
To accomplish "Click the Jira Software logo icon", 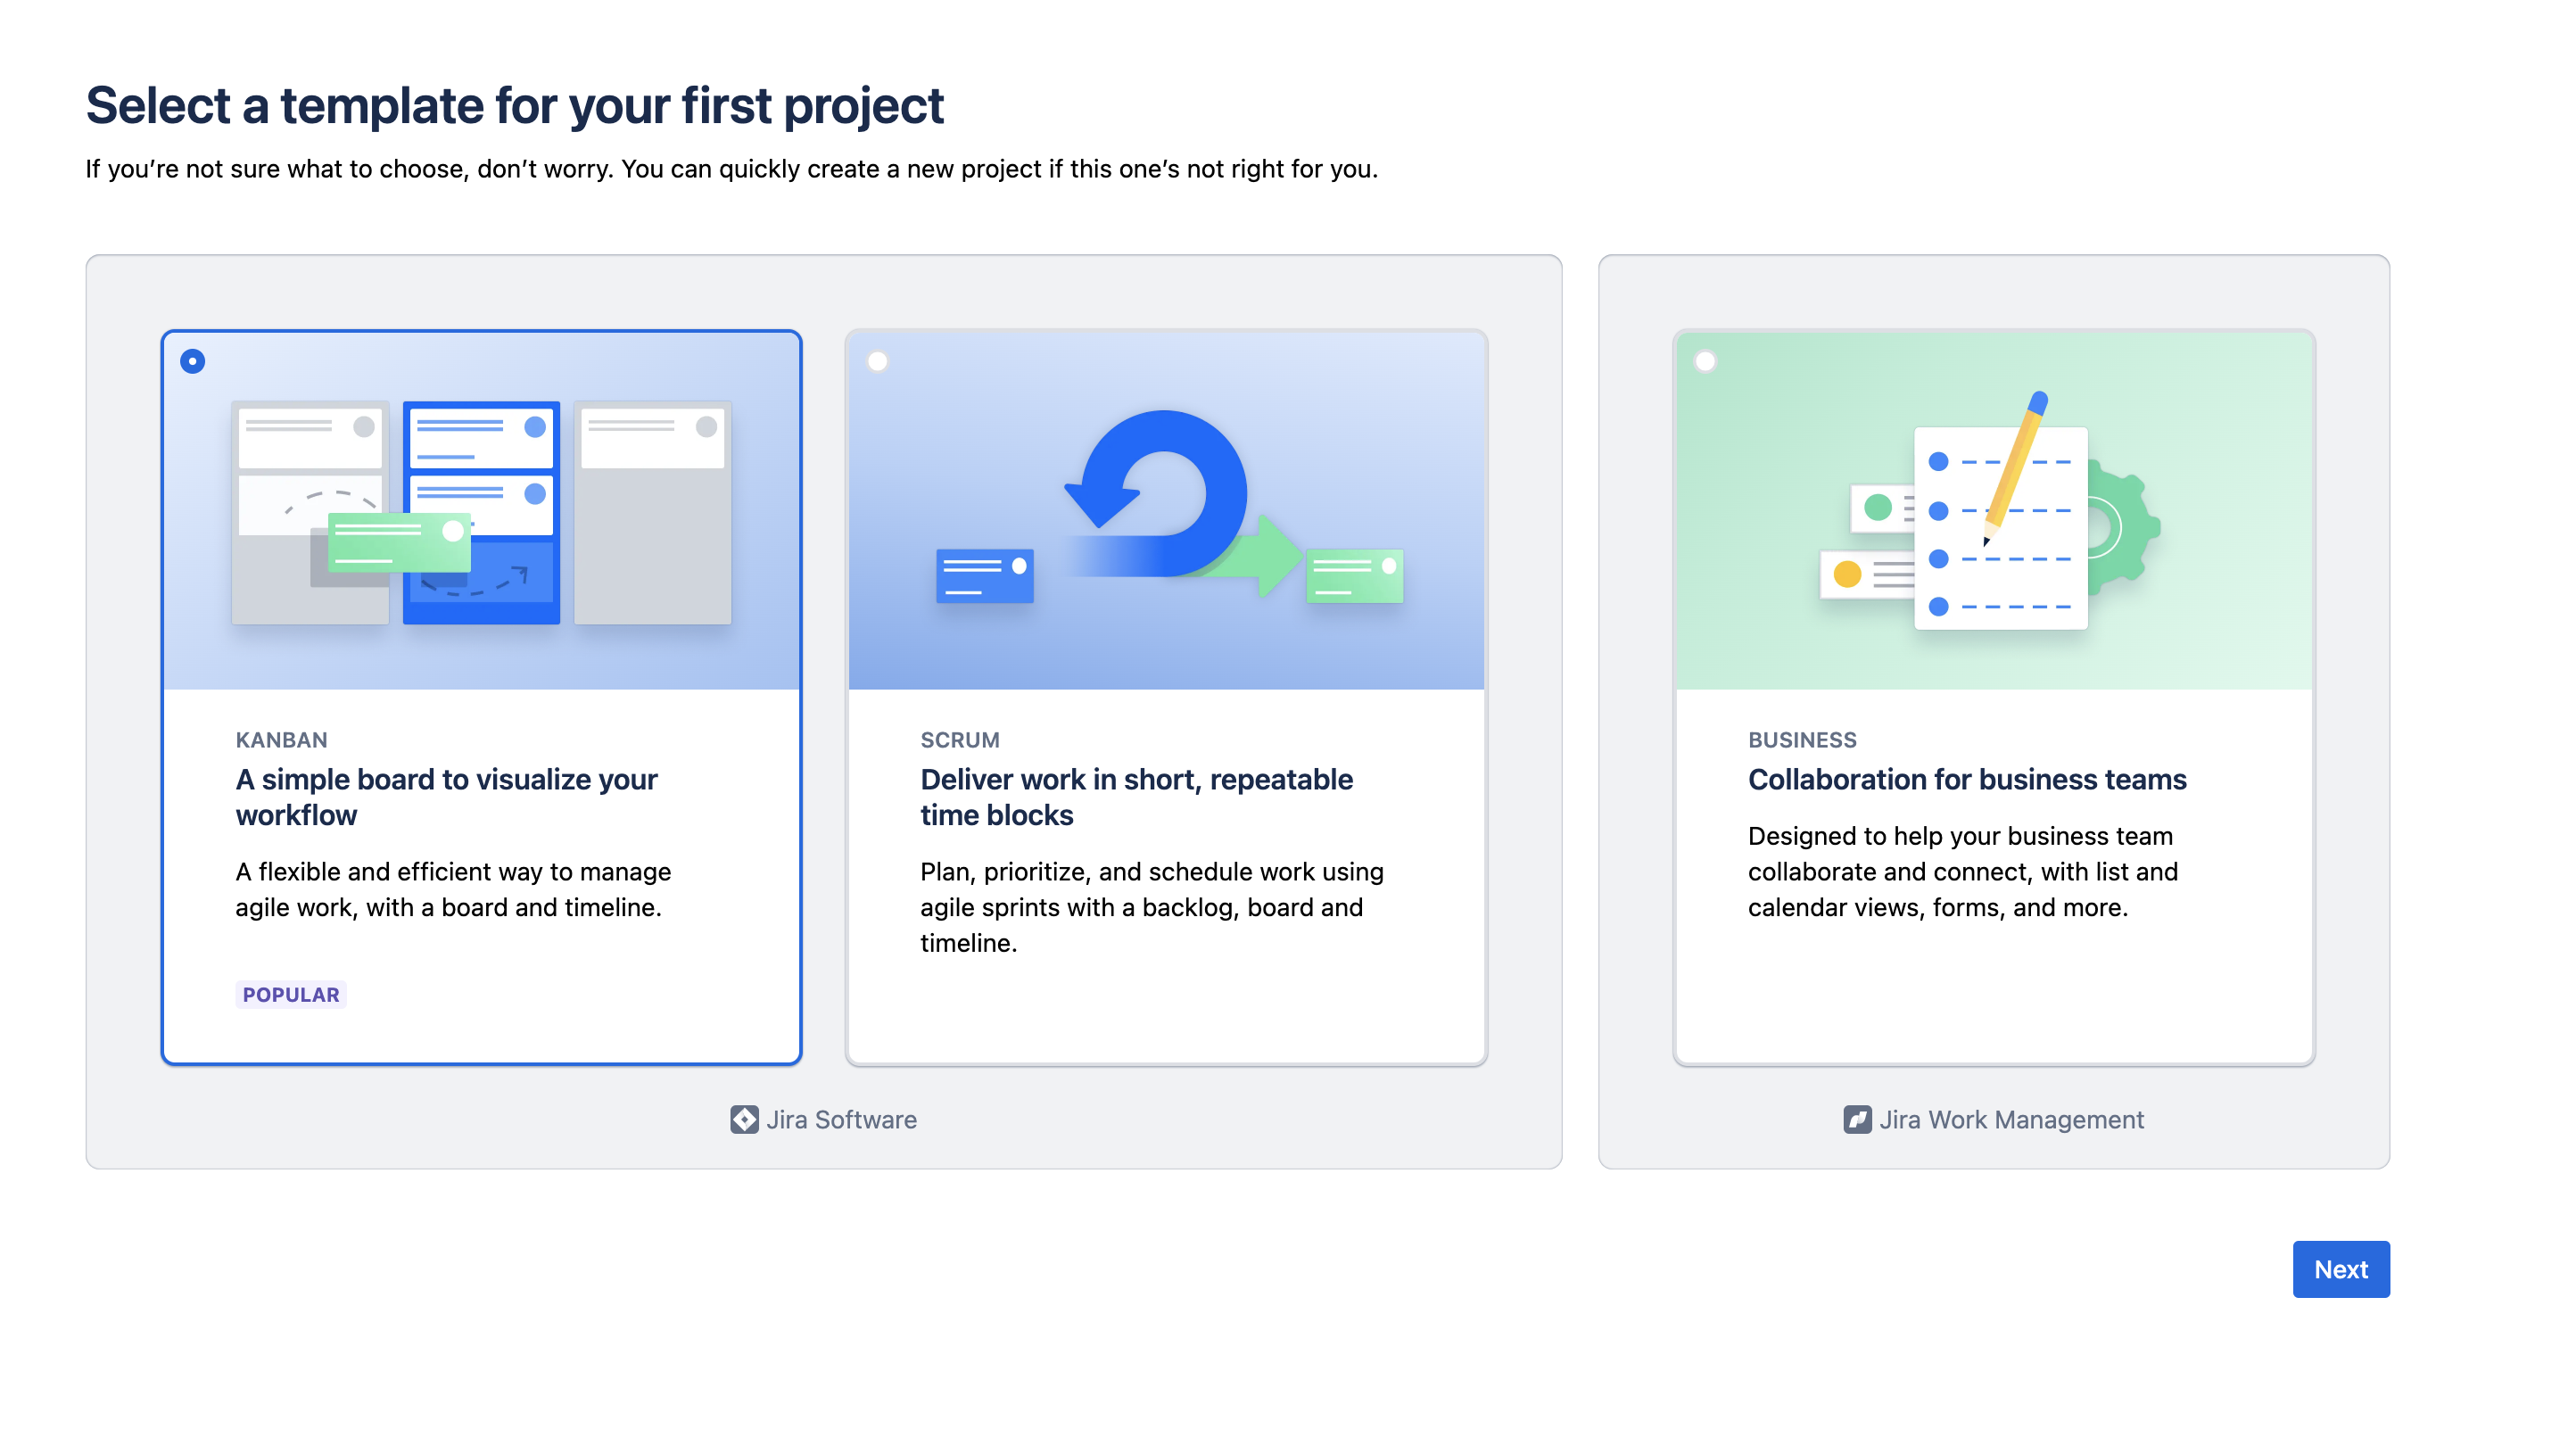I will pyautogui.click(x=744, y=1120).
